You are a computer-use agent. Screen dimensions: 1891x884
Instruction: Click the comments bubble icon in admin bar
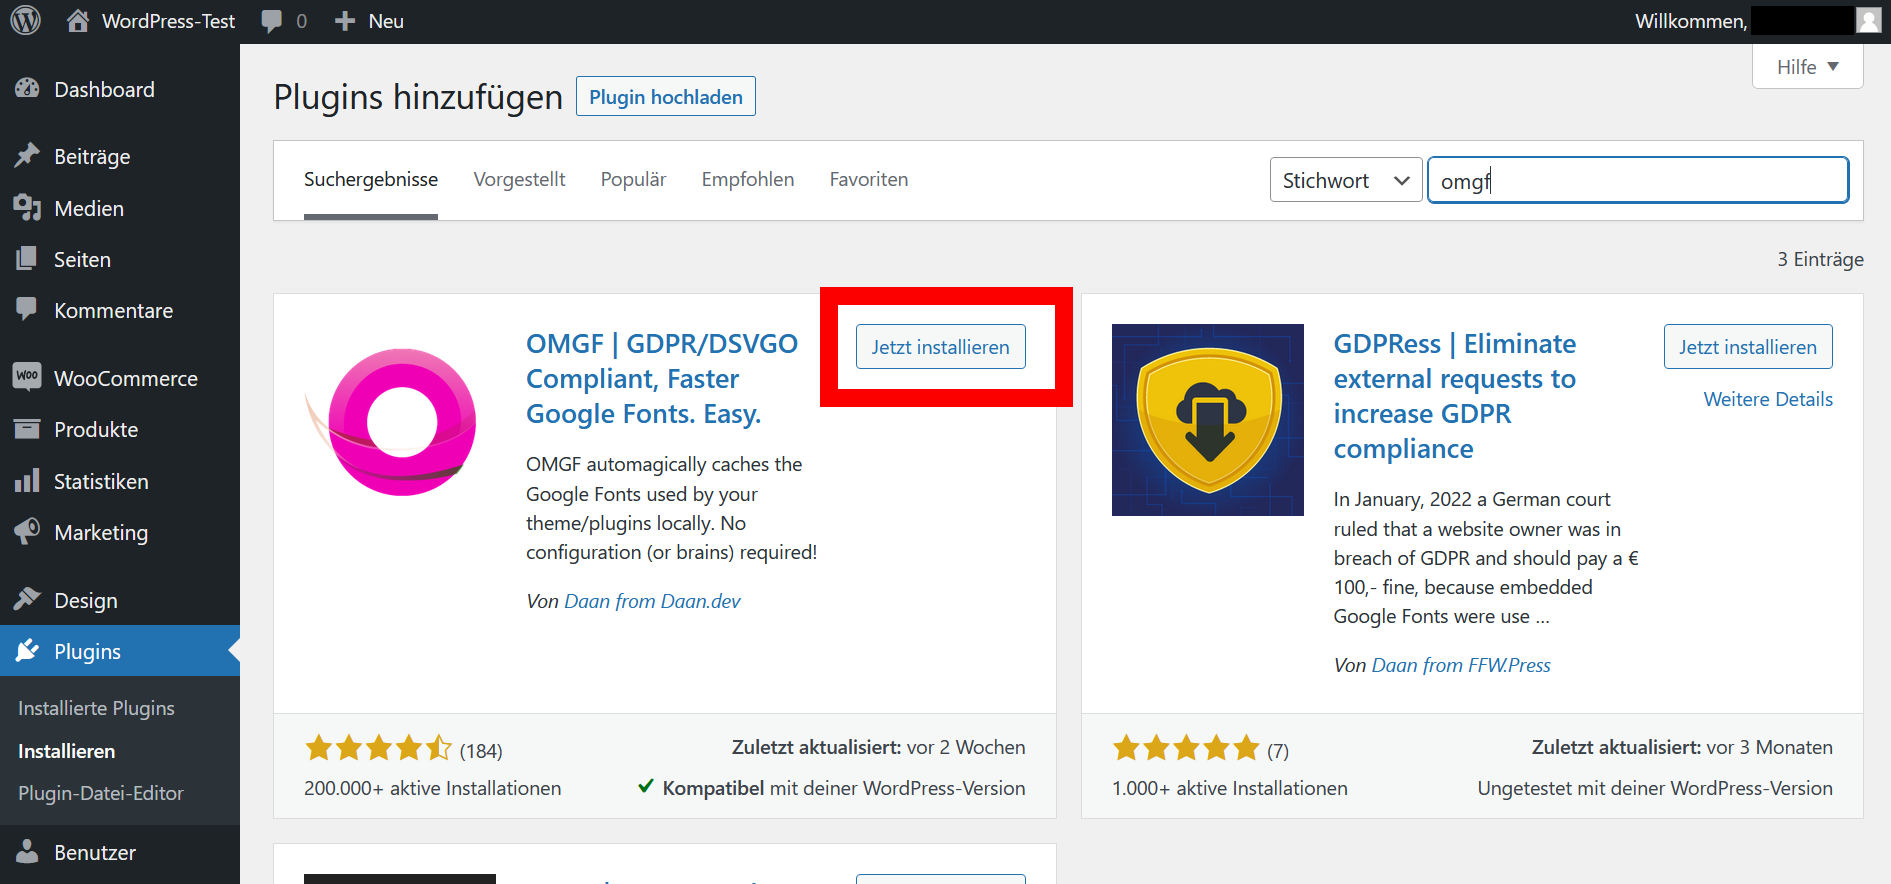[271, 21]
